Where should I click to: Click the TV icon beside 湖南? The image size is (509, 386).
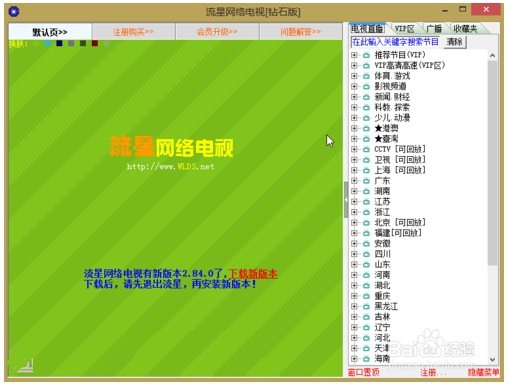coord(366,191)
